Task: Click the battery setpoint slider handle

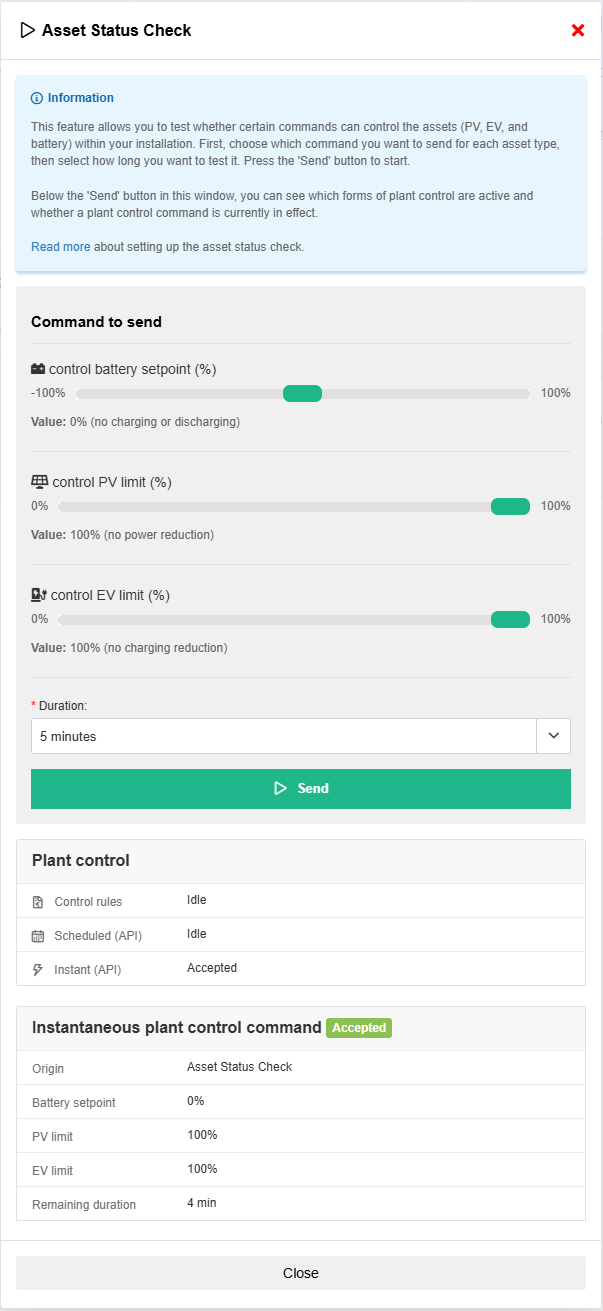Action: (x=302, y=394)
